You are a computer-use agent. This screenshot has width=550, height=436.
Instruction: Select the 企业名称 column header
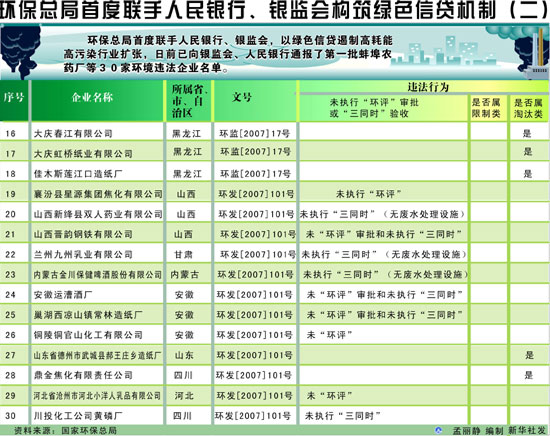93,97
